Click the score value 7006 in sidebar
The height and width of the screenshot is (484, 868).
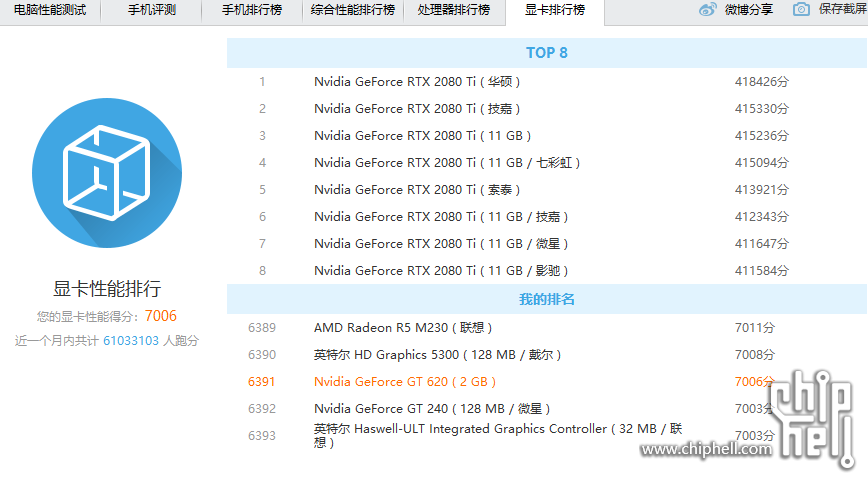161,316
